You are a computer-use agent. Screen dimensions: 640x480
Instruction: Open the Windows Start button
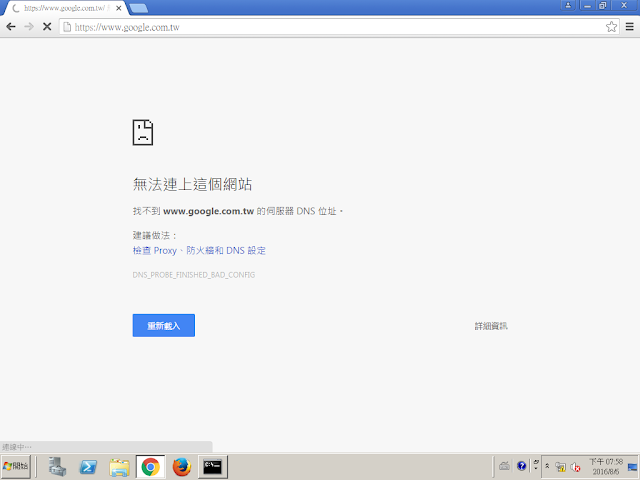coord(16,466)
